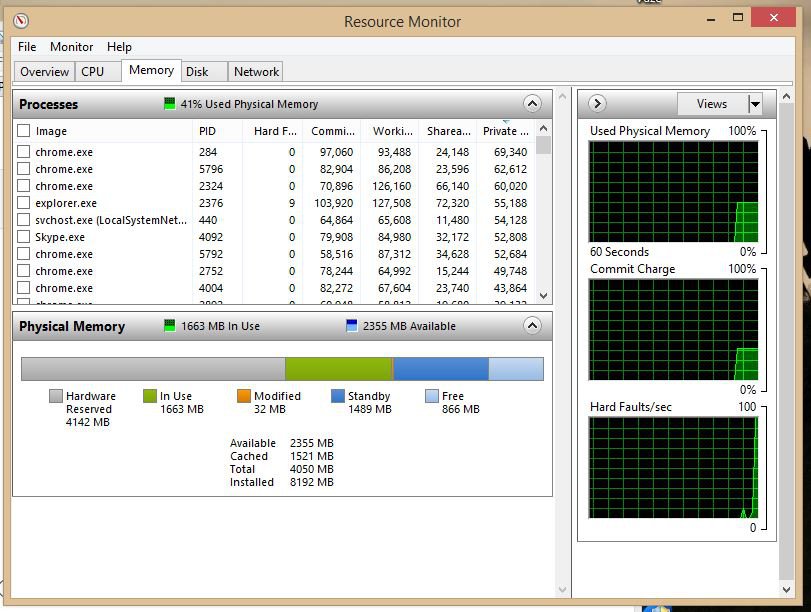The width and height of the screenshot is (811, 612).
Task: Click the In Use green legend square
Action: pos(150,396)
